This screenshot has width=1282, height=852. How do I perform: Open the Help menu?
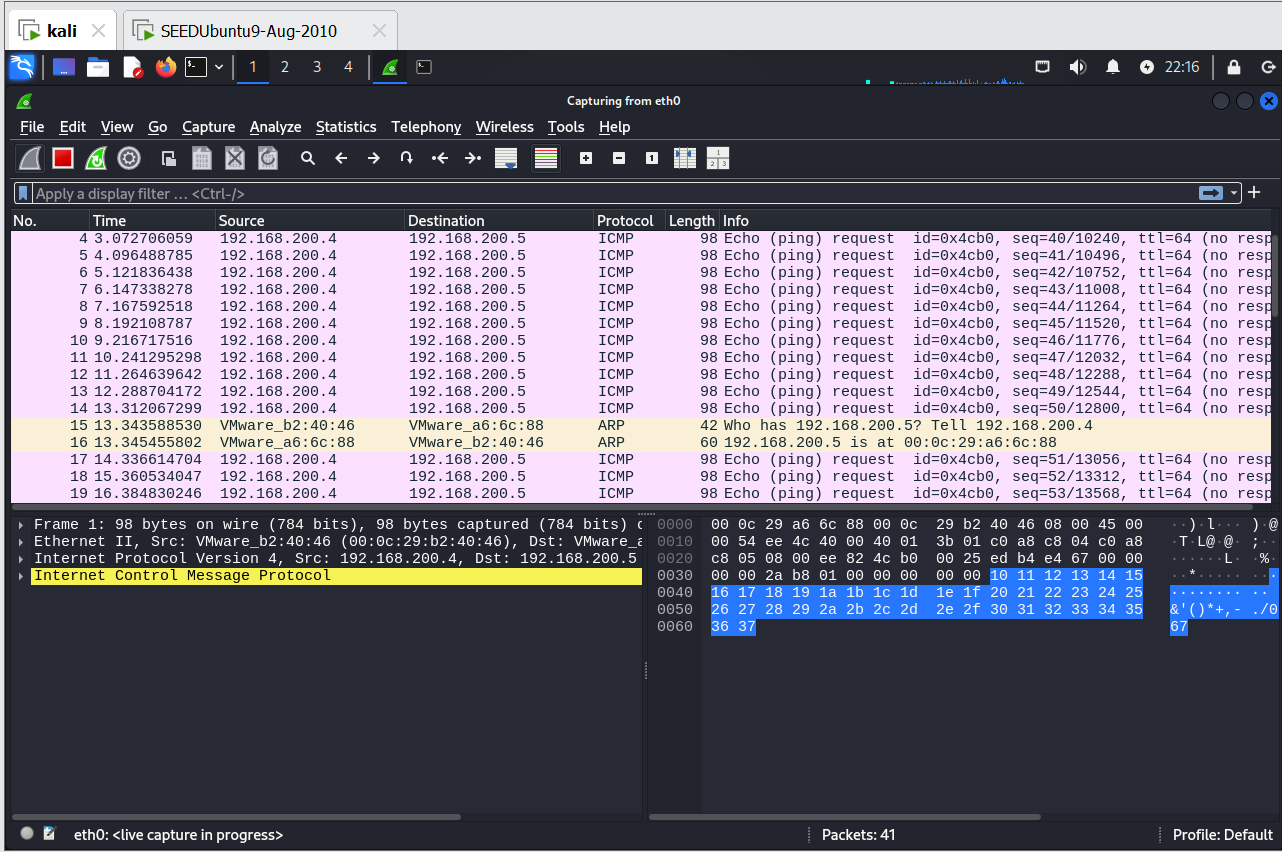614,127
